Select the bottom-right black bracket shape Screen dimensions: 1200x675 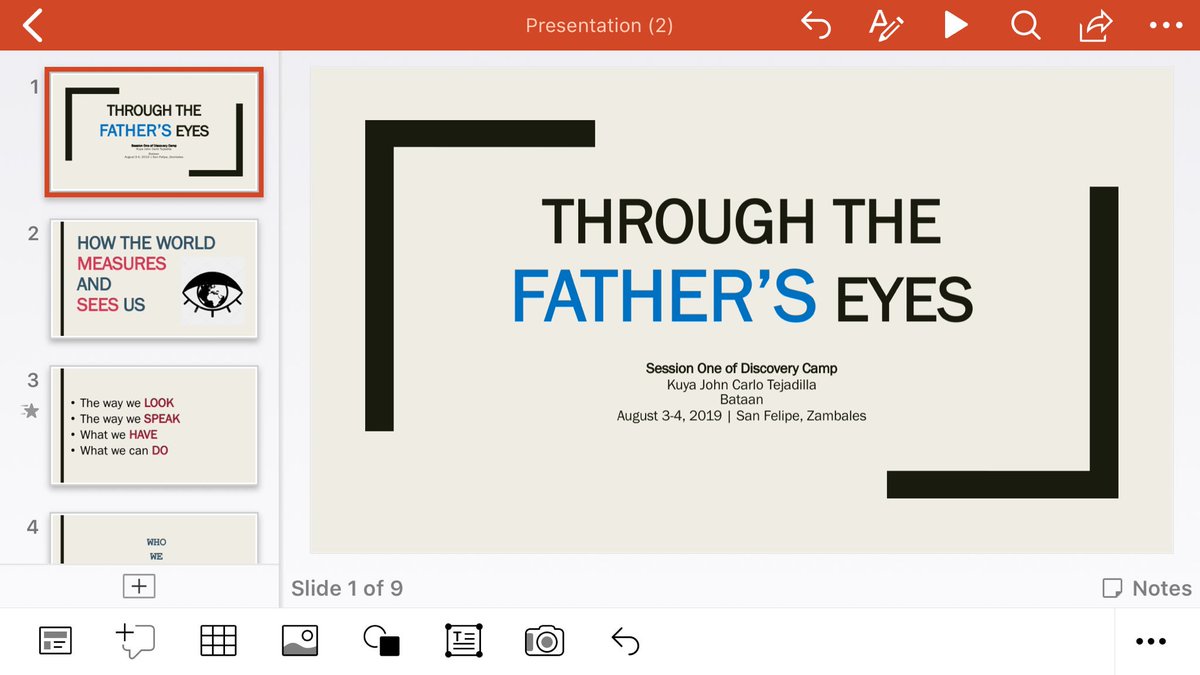[1104, 342]
